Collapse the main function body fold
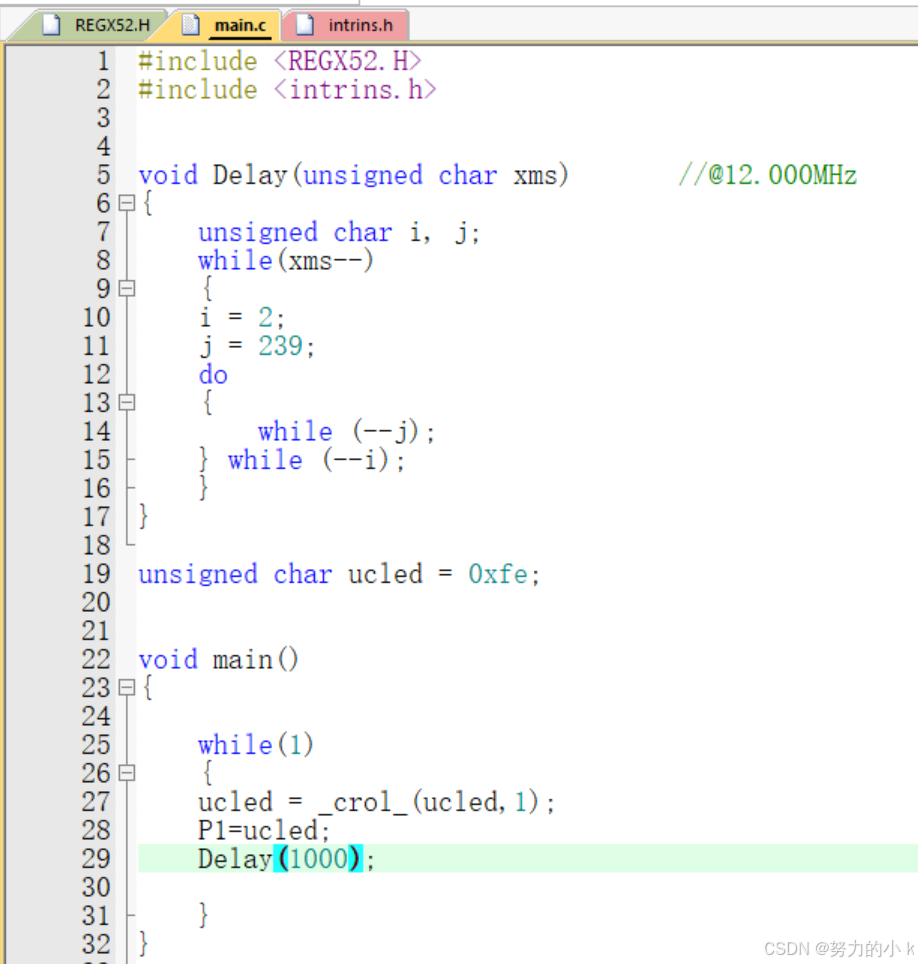Image resolution: width=918 pixels, height=964 pixels. pos(126,687)
